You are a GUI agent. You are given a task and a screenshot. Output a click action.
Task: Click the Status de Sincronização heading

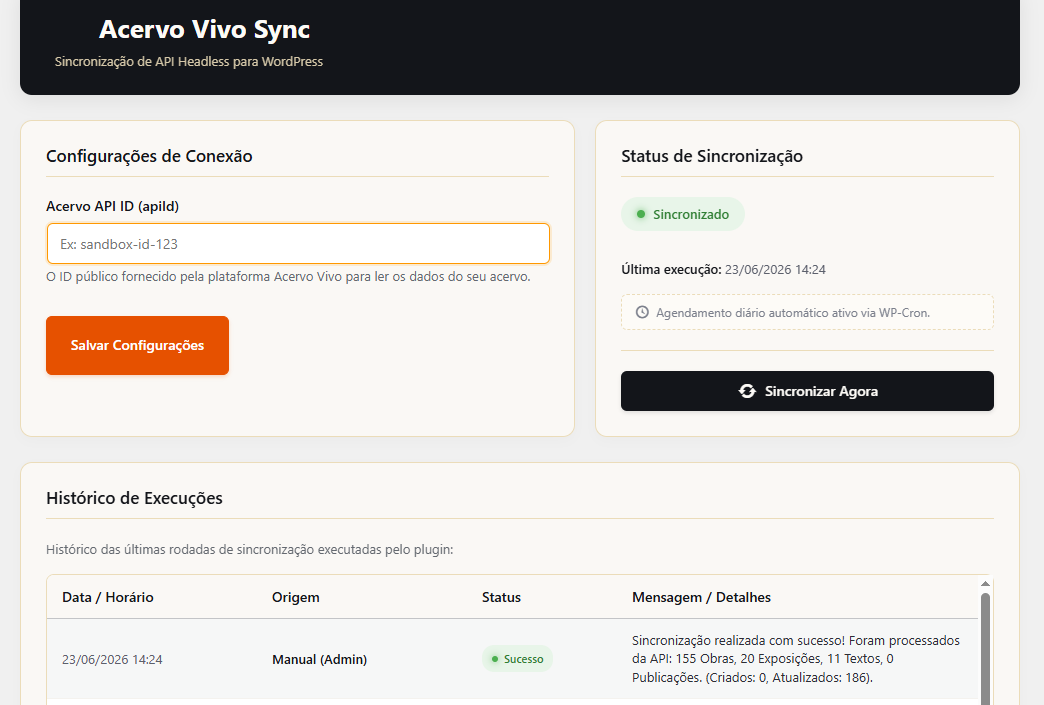point(712,156)
